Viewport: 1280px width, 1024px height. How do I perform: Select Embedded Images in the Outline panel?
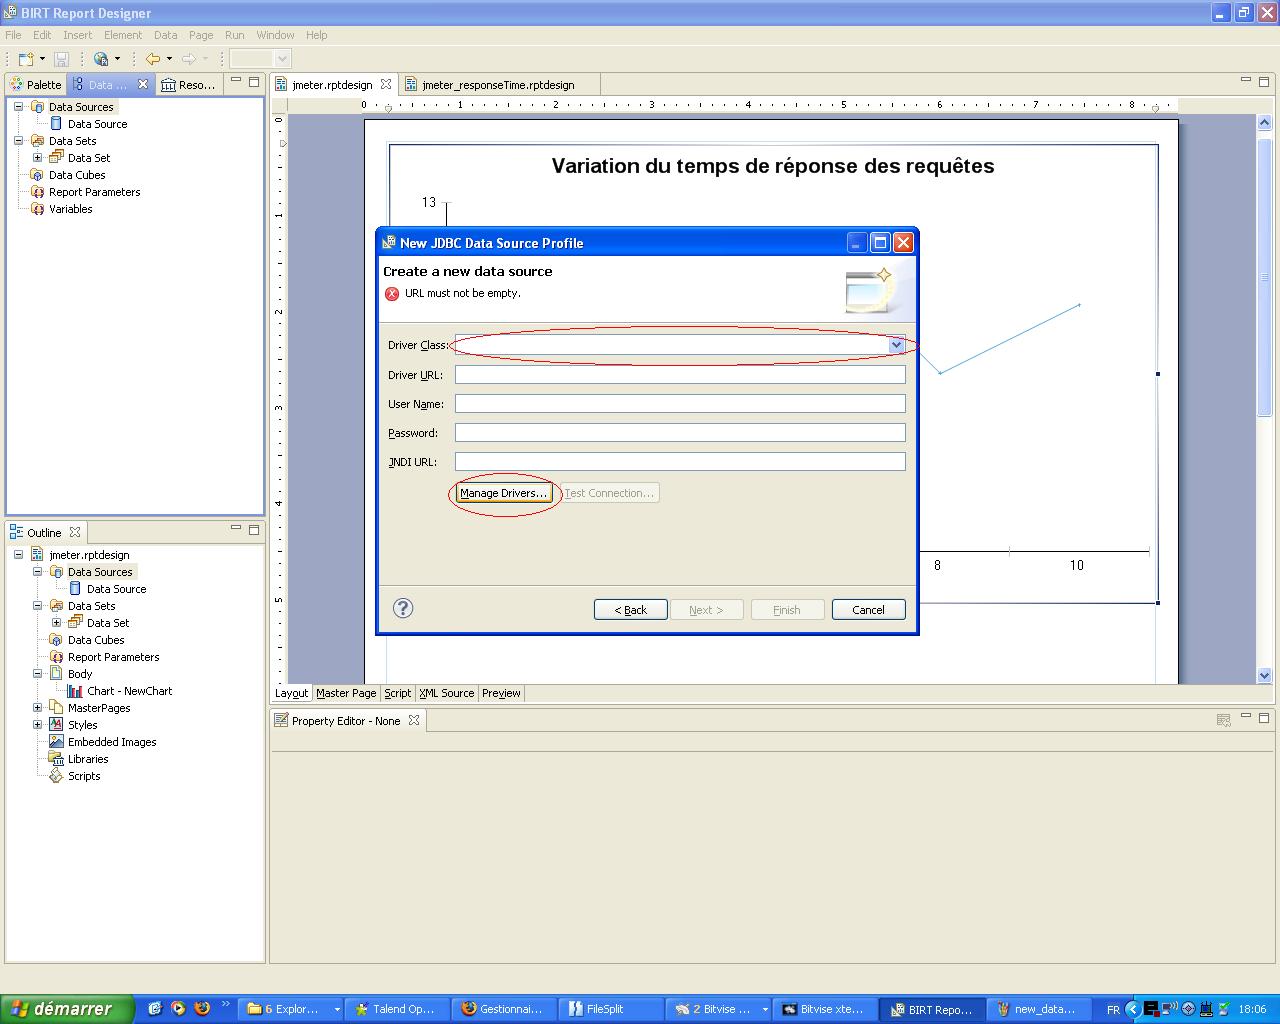111,741
